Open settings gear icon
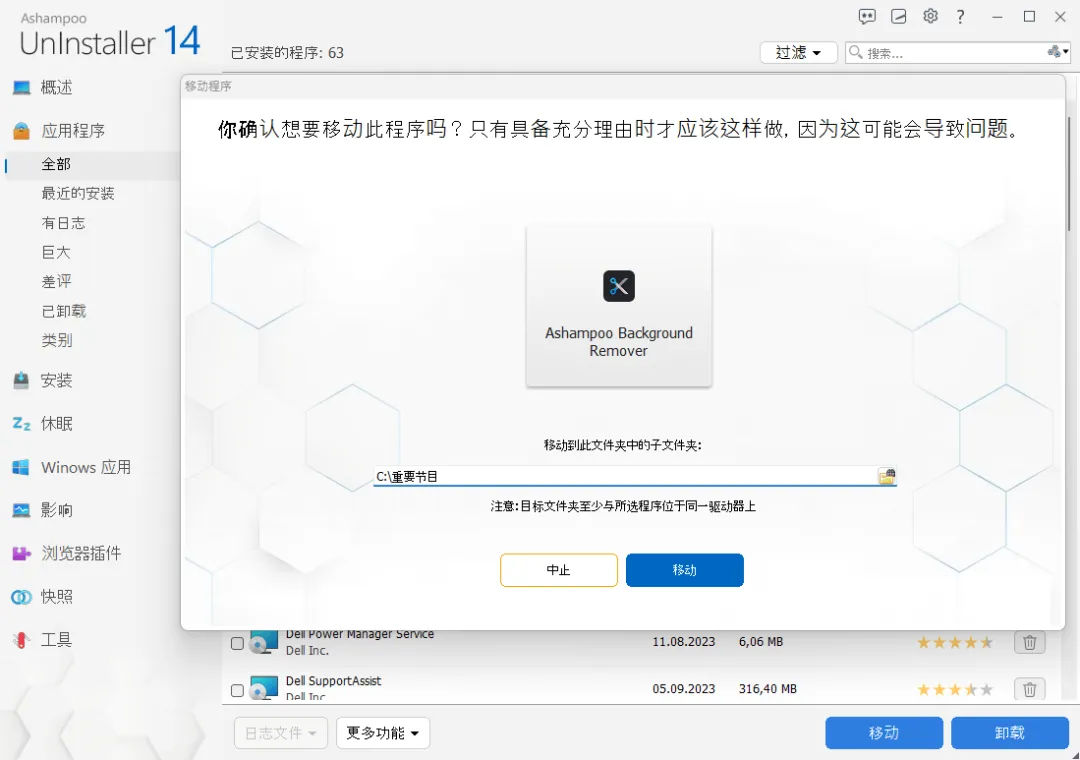Image resolution: width=1080 pixels, height=760 pixels. pos(930,16)
